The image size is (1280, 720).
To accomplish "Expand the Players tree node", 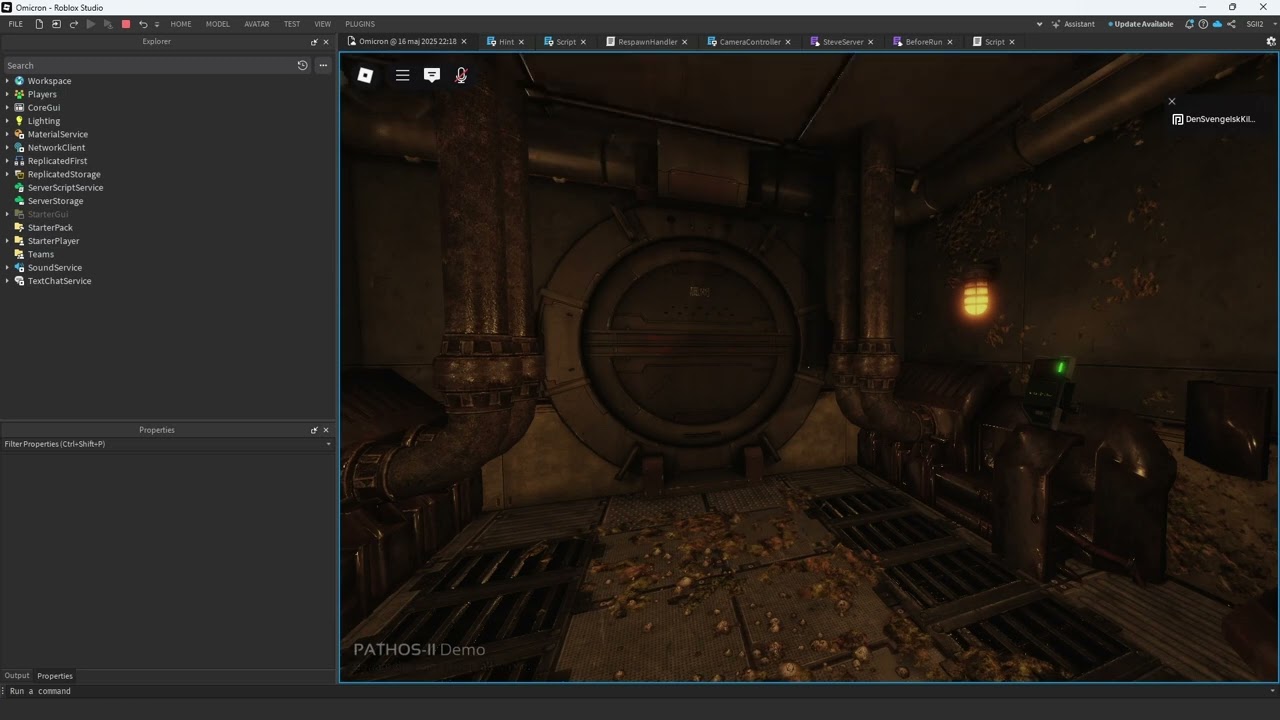I will [7, 94].
